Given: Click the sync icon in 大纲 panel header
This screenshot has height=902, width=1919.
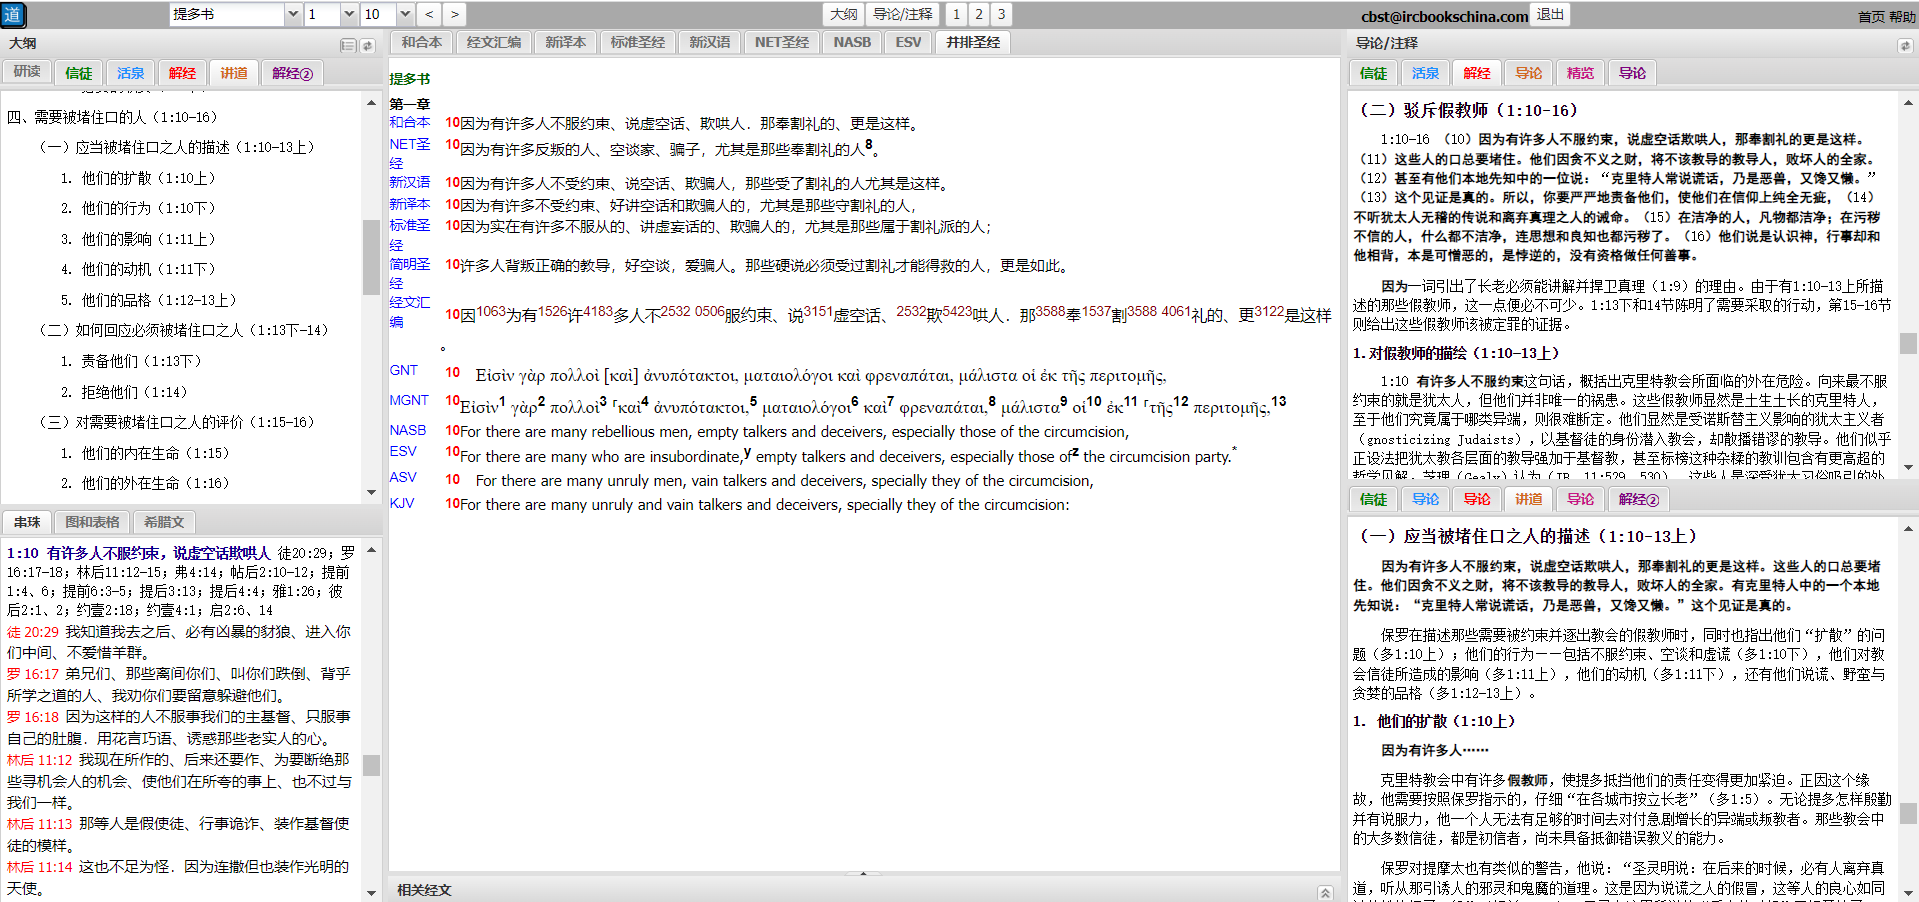Looking at the screenshot, I should 367,45.
